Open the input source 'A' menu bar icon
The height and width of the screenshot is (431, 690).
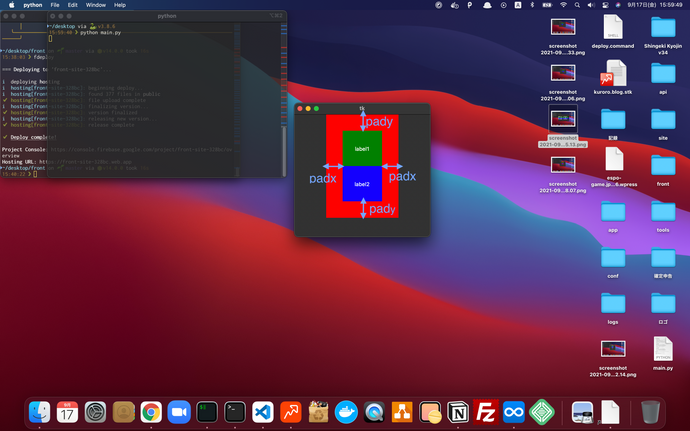click(518, 5)
